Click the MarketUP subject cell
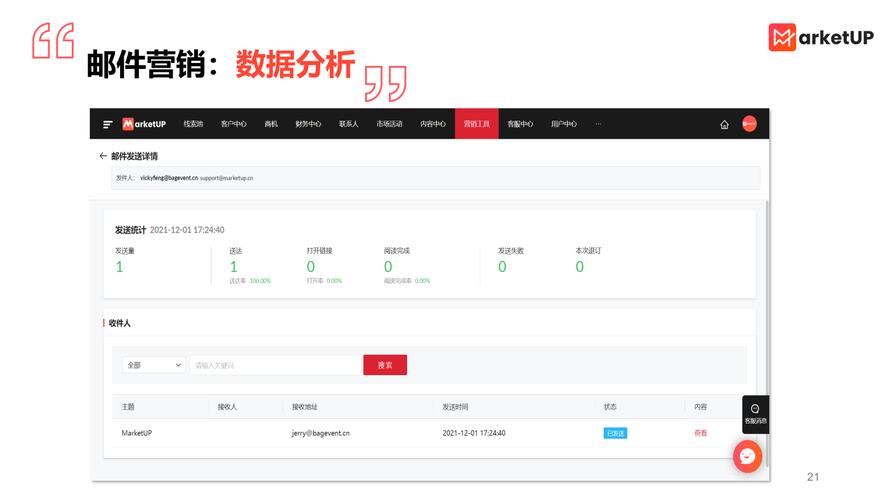The height and width of the screenshot is (500, 890). point(137,433)
